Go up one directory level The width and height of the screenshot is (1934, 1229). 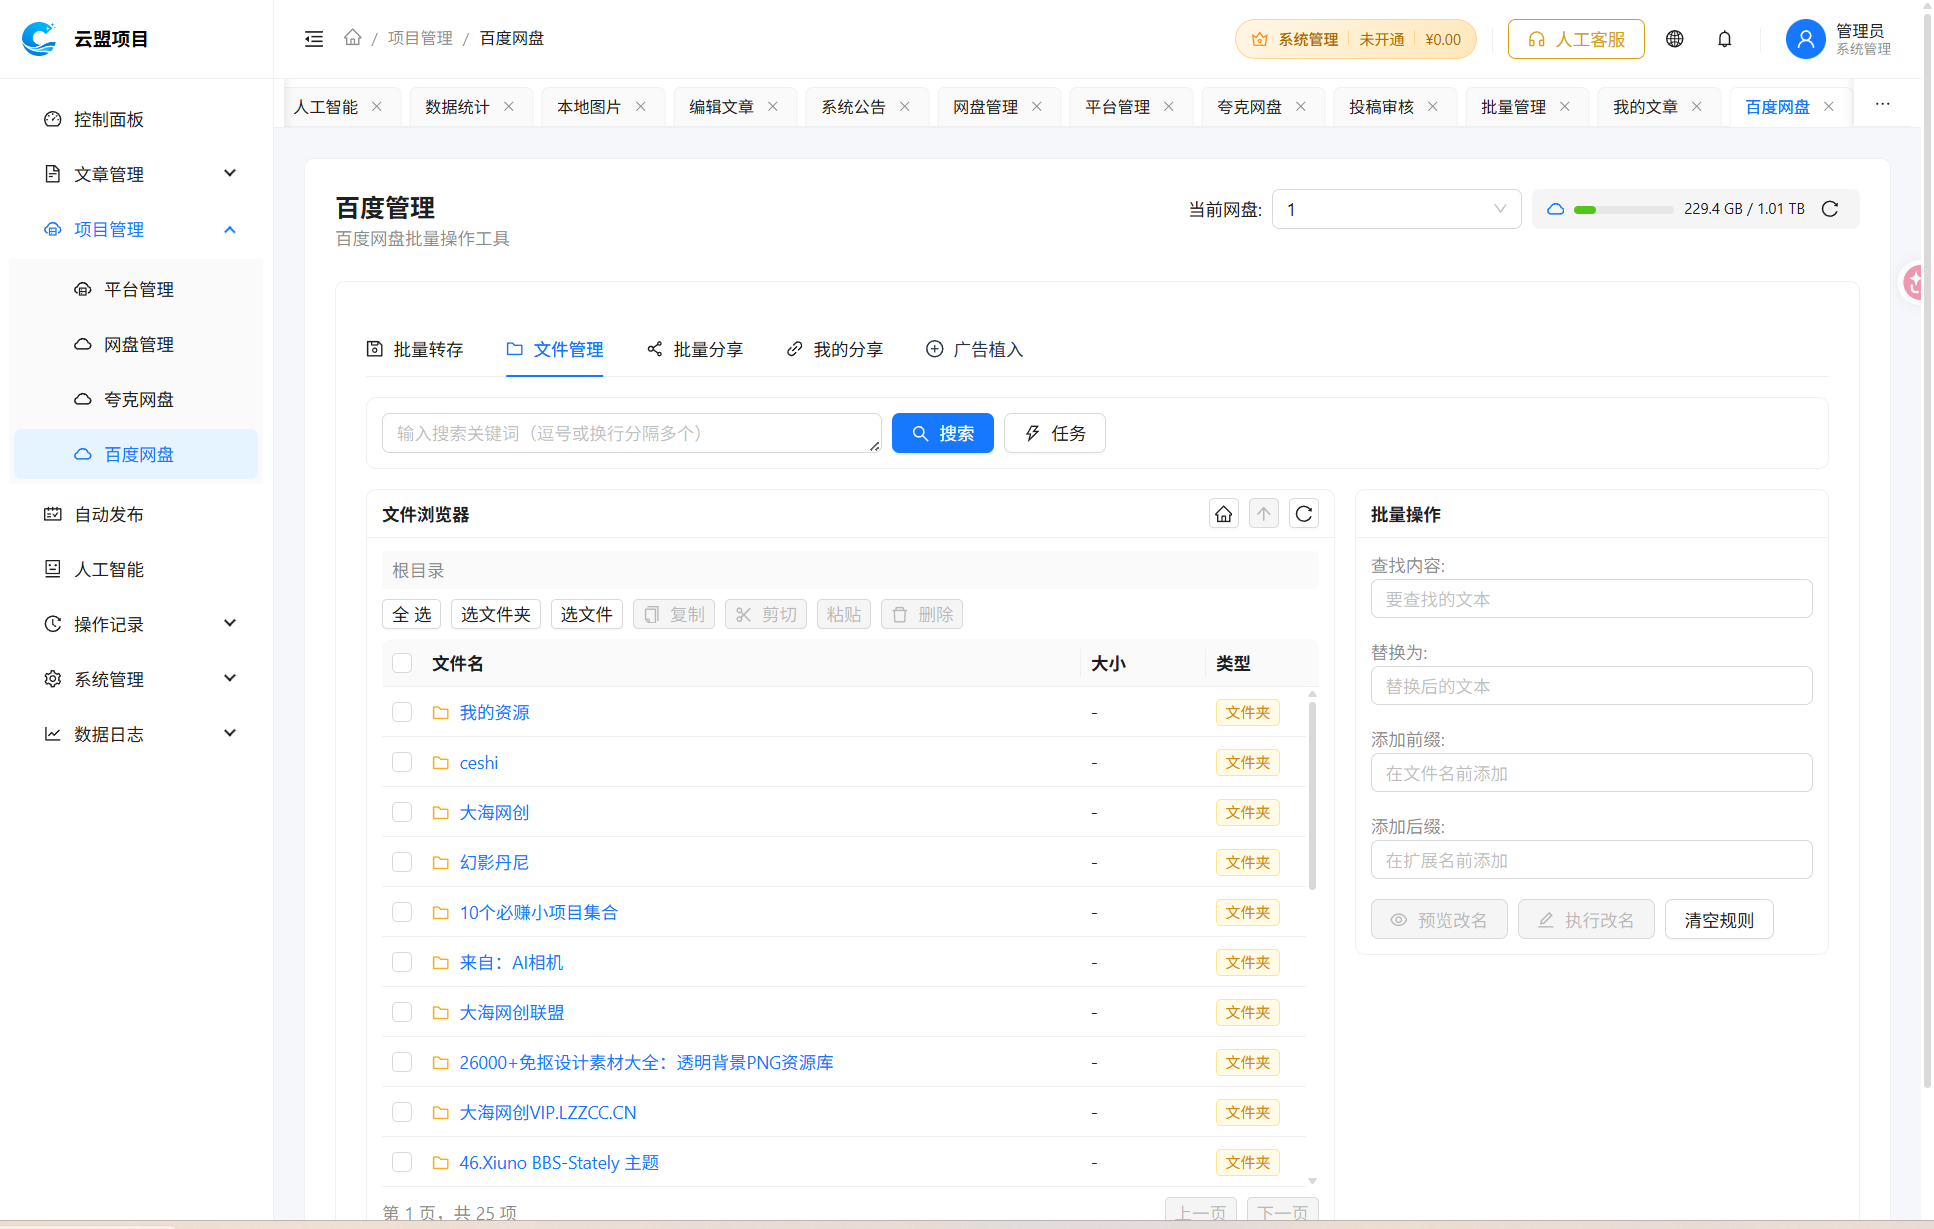point(1264,514)
